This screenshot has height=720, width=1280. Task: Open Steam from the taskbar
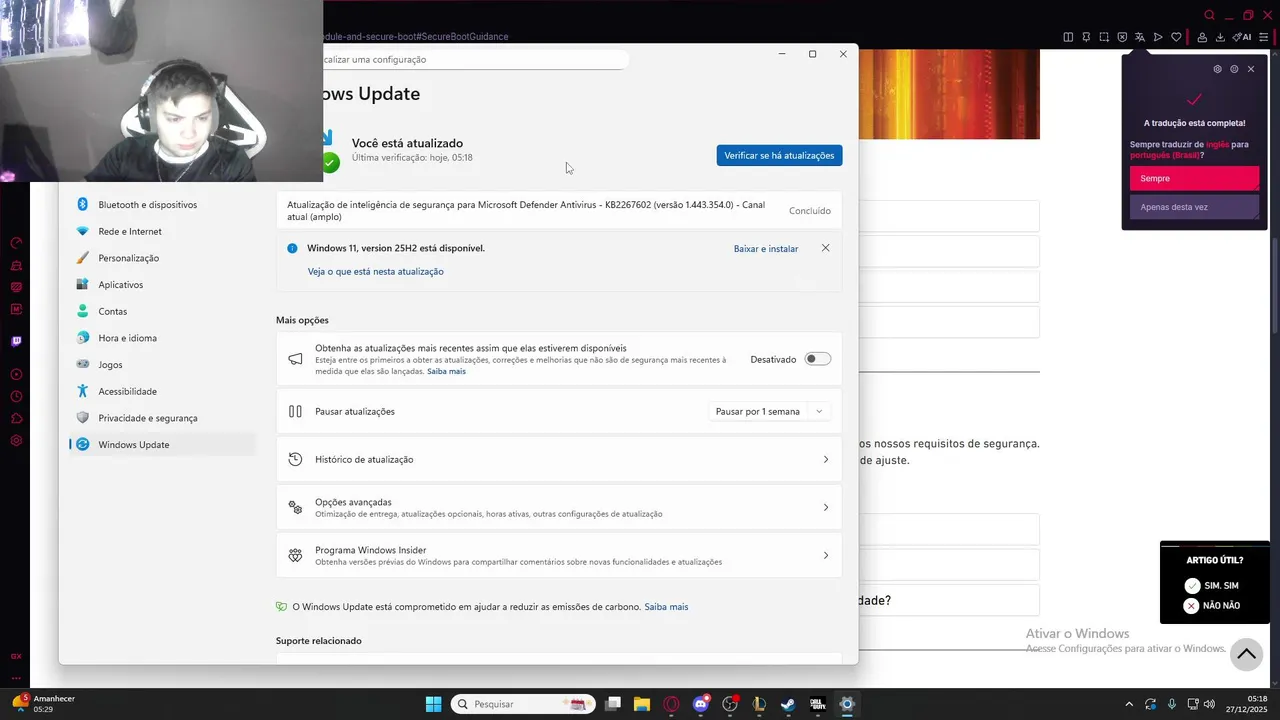pos(788,704)
